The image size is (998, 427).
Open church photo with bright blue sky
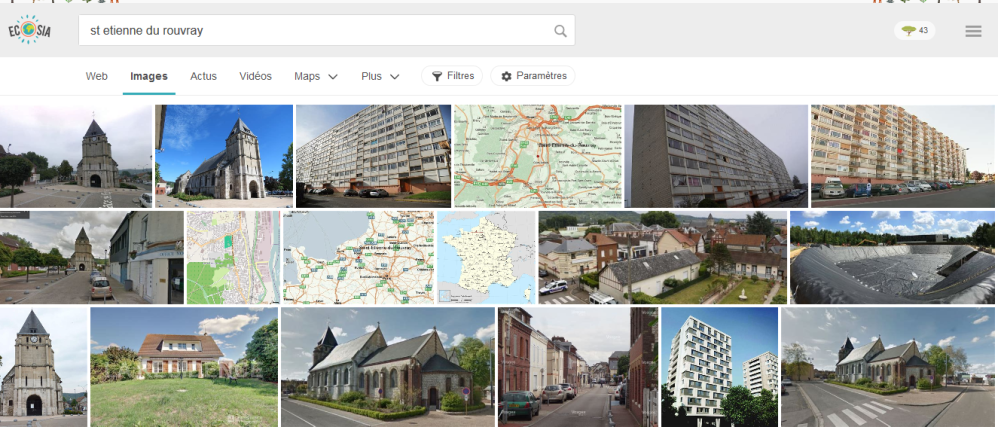click(x=224, y=156)
